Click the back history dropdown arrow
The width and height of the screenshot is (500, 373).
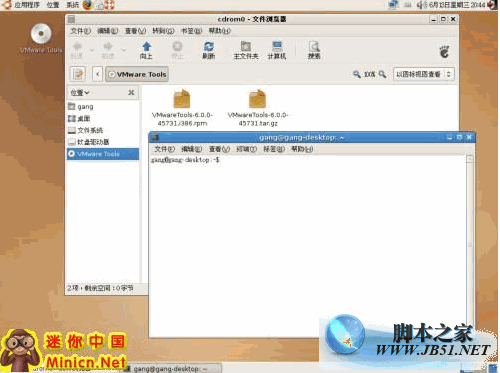coord(92,50)
